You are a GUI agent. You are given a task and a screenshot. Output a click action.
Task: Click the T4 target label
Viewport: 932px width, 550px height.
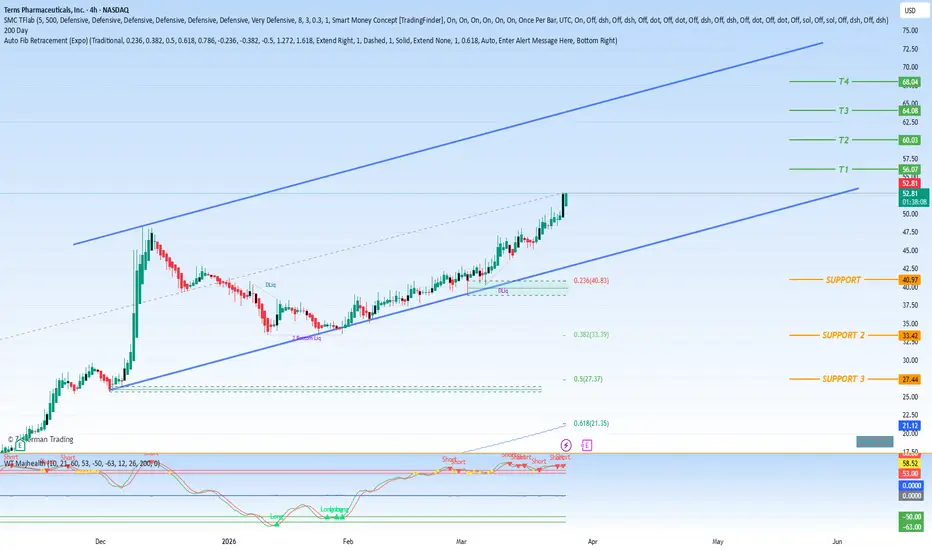click(843, 81)
